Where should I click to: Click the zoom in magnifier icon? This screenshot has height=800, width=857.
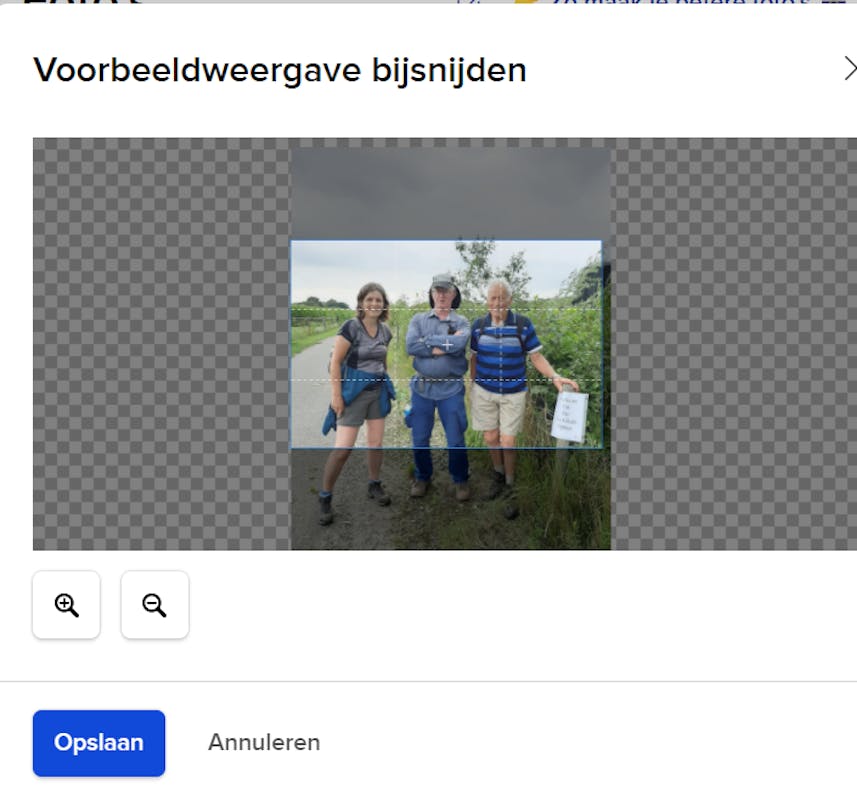66,605
